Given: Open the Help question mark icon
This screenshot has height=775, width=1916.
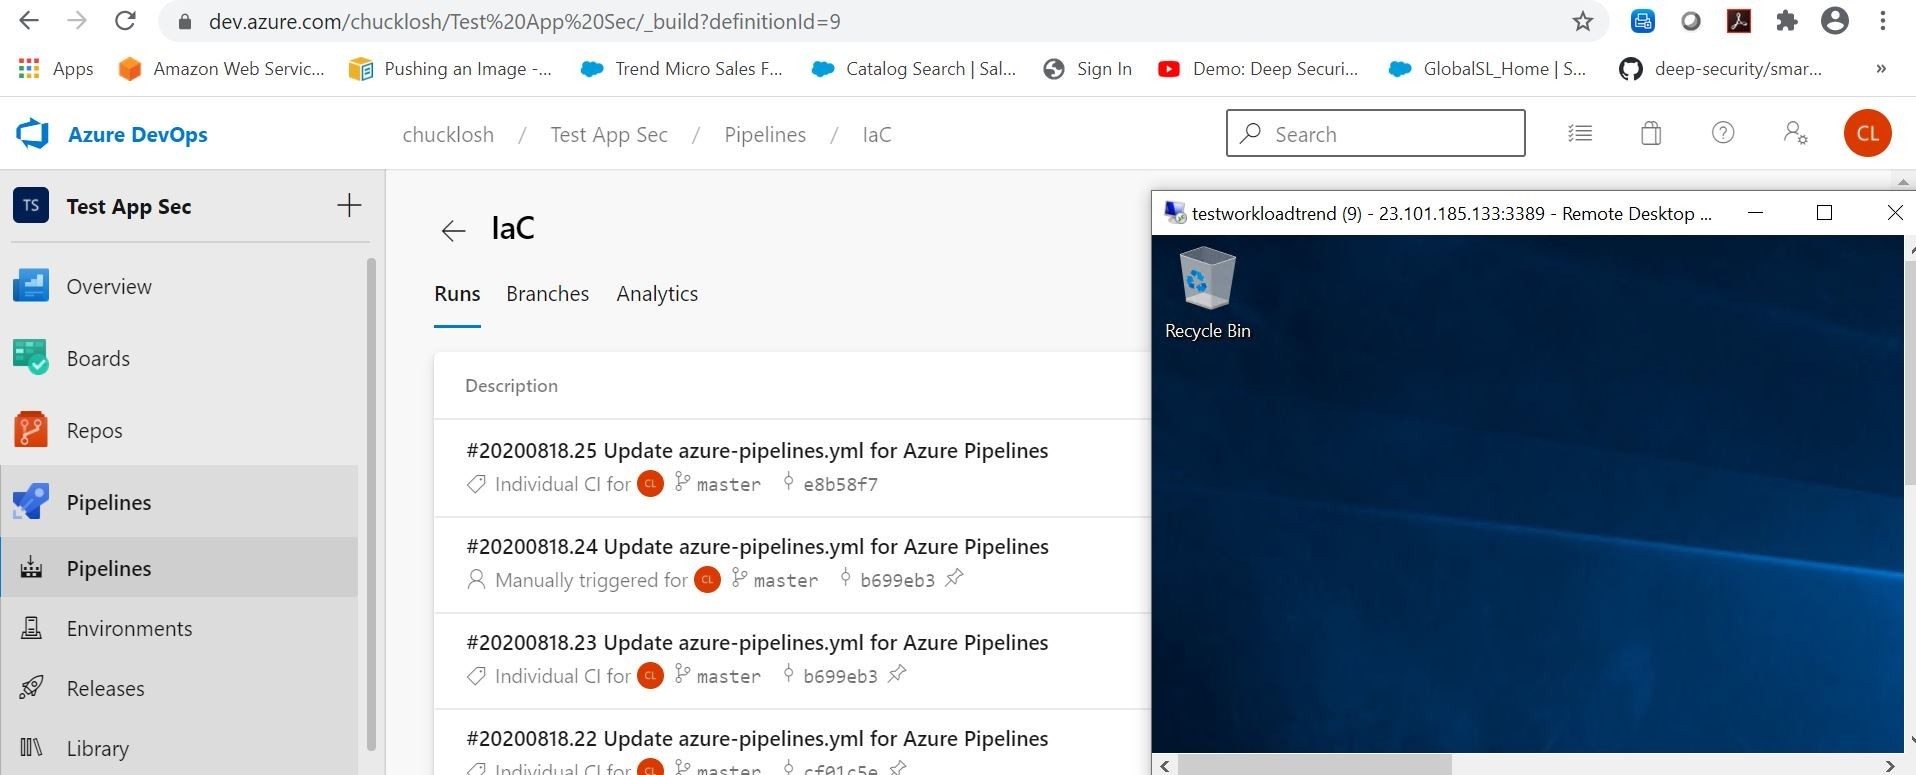Looking at the screenshot, I should 1723,133.
